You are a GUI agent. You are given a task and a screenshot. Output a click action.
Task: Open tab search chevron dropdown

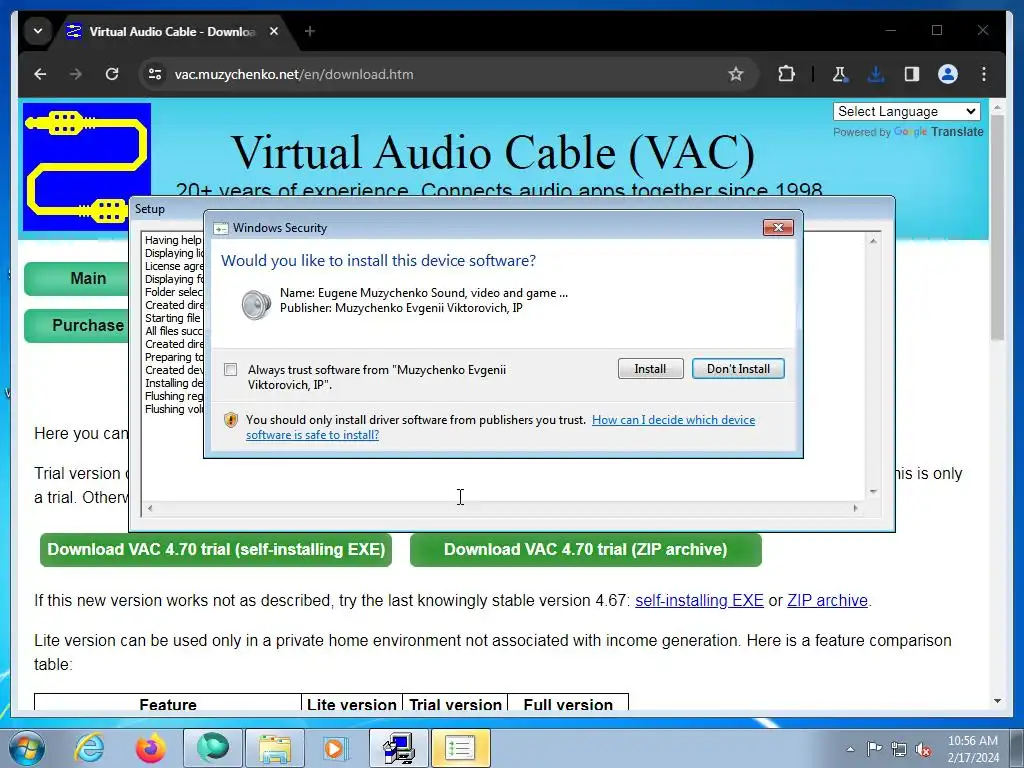click(38, 31)
